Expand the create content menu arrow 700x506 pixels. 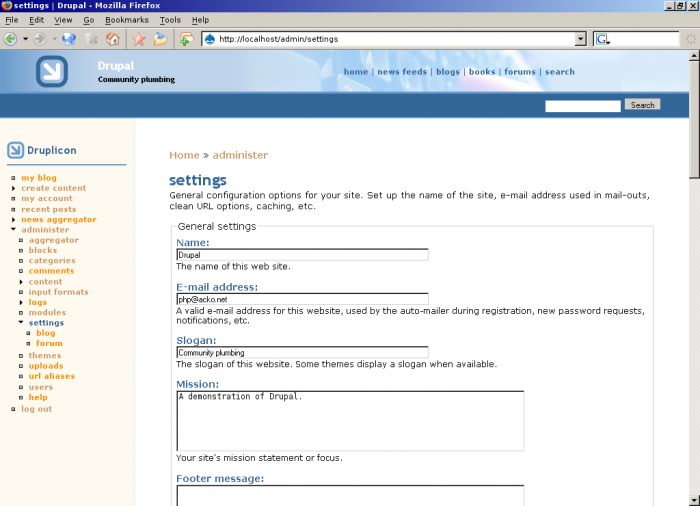(13, 188)
